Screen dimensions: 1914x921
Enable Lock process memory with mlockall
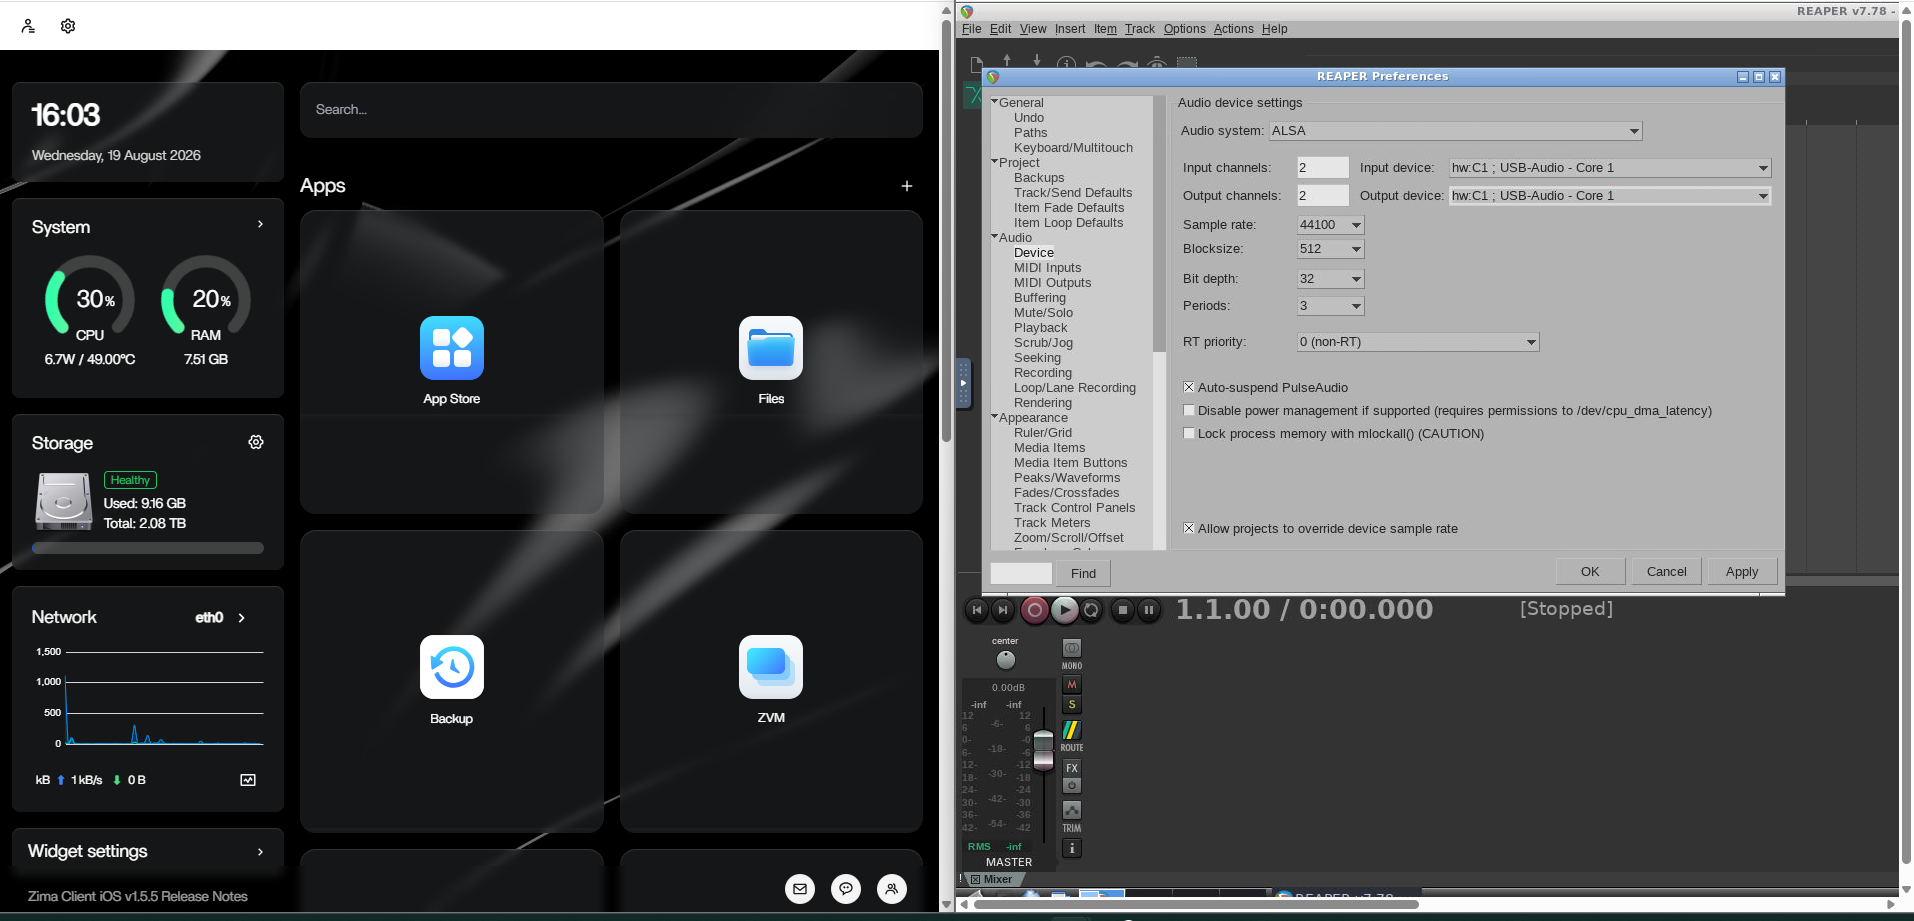point(1189,433)
